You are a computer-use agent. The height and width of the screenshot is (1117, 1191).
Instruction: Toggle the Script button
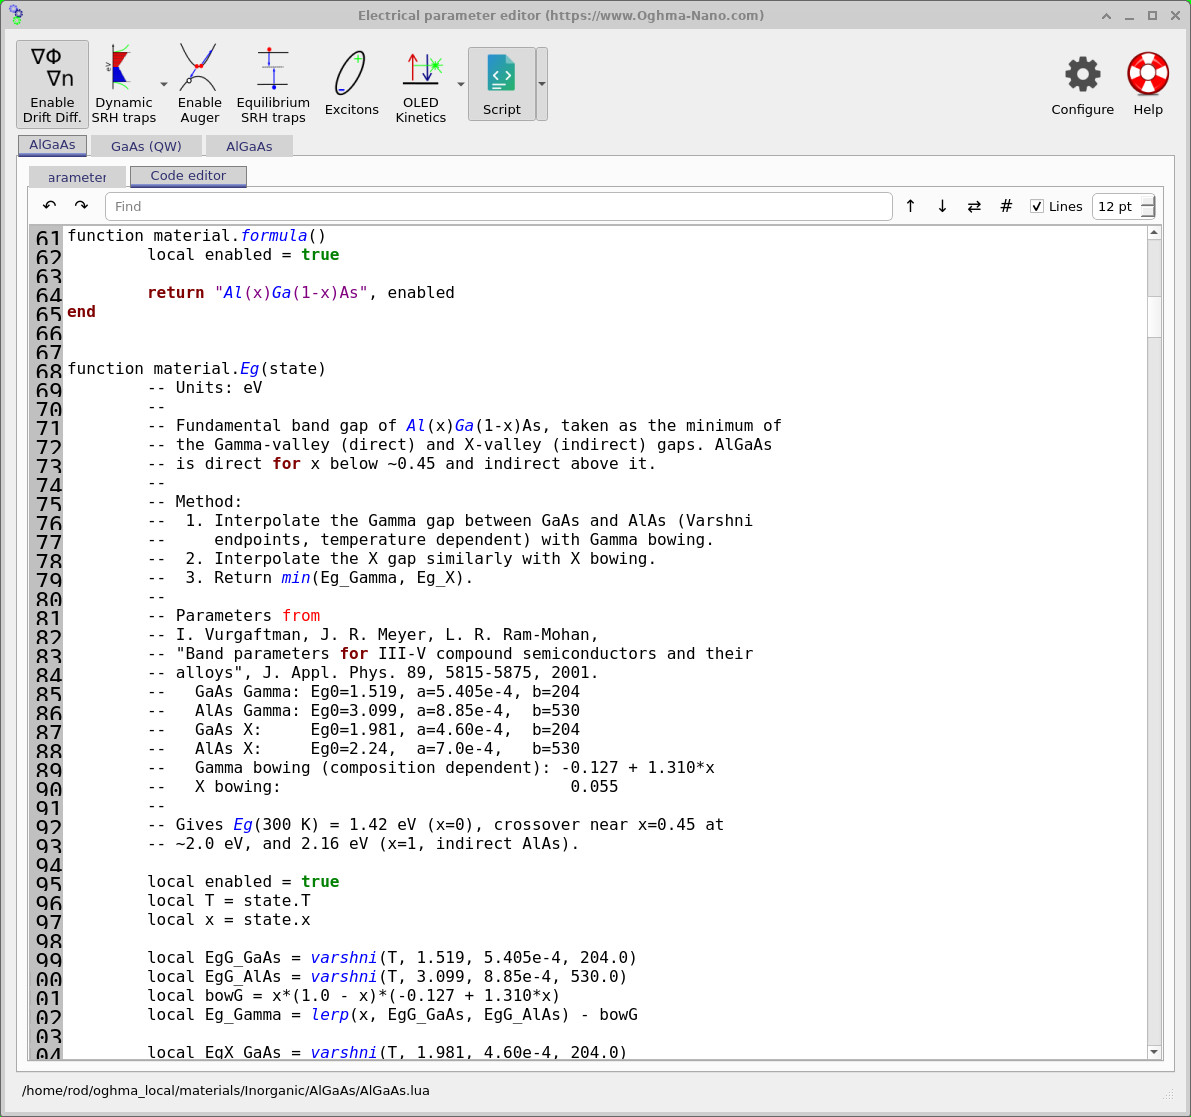click(502, 84)
